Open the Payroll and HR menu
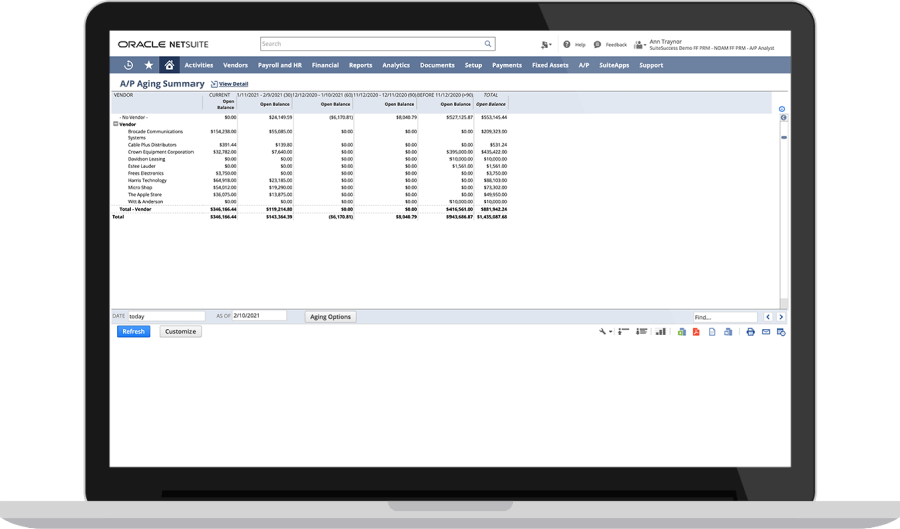The height and width of the screenshot is (529, 900). 280,65
